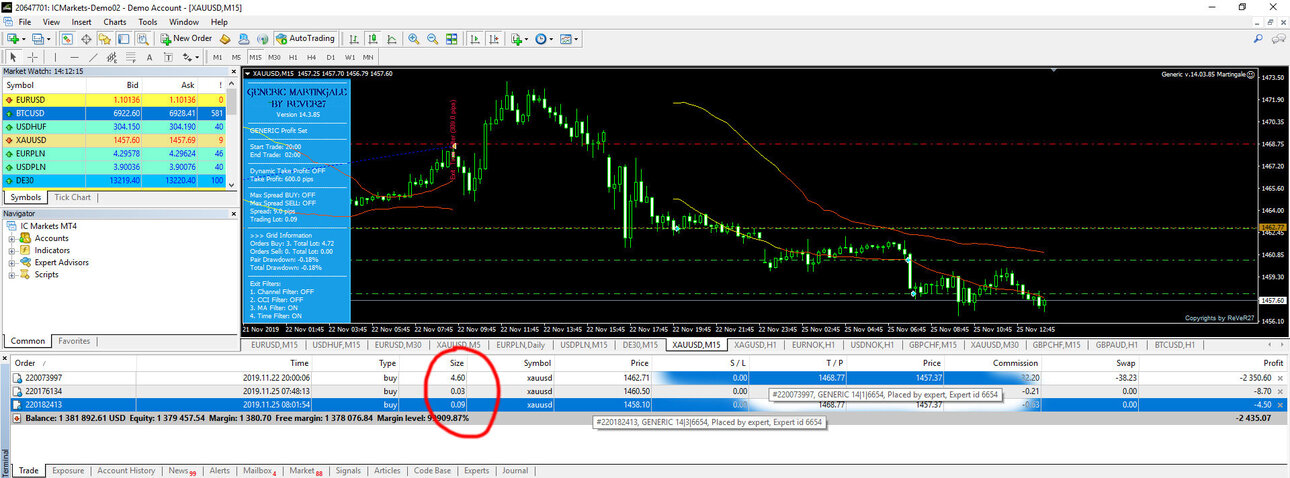
Task: Switch chart to line chart icon
Action: pos(392,38)
